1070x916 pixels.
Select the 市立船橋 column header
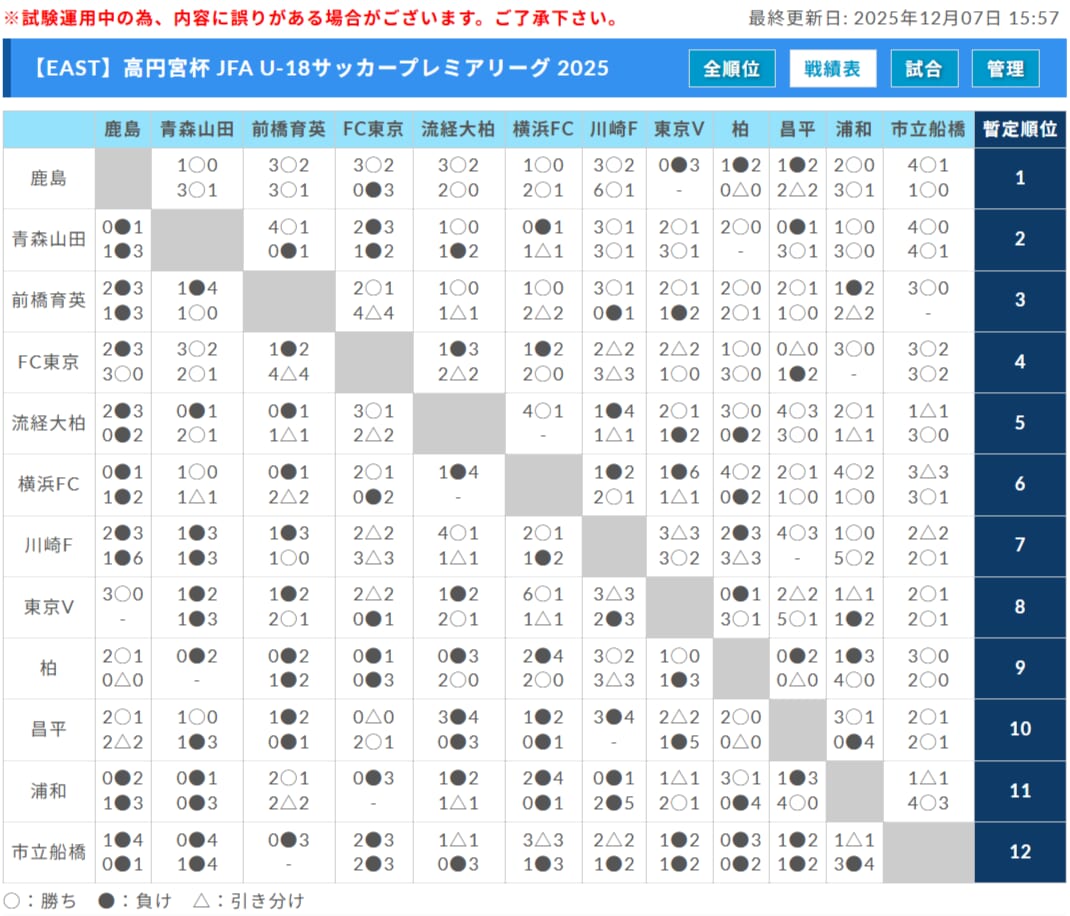click(928, 130)
